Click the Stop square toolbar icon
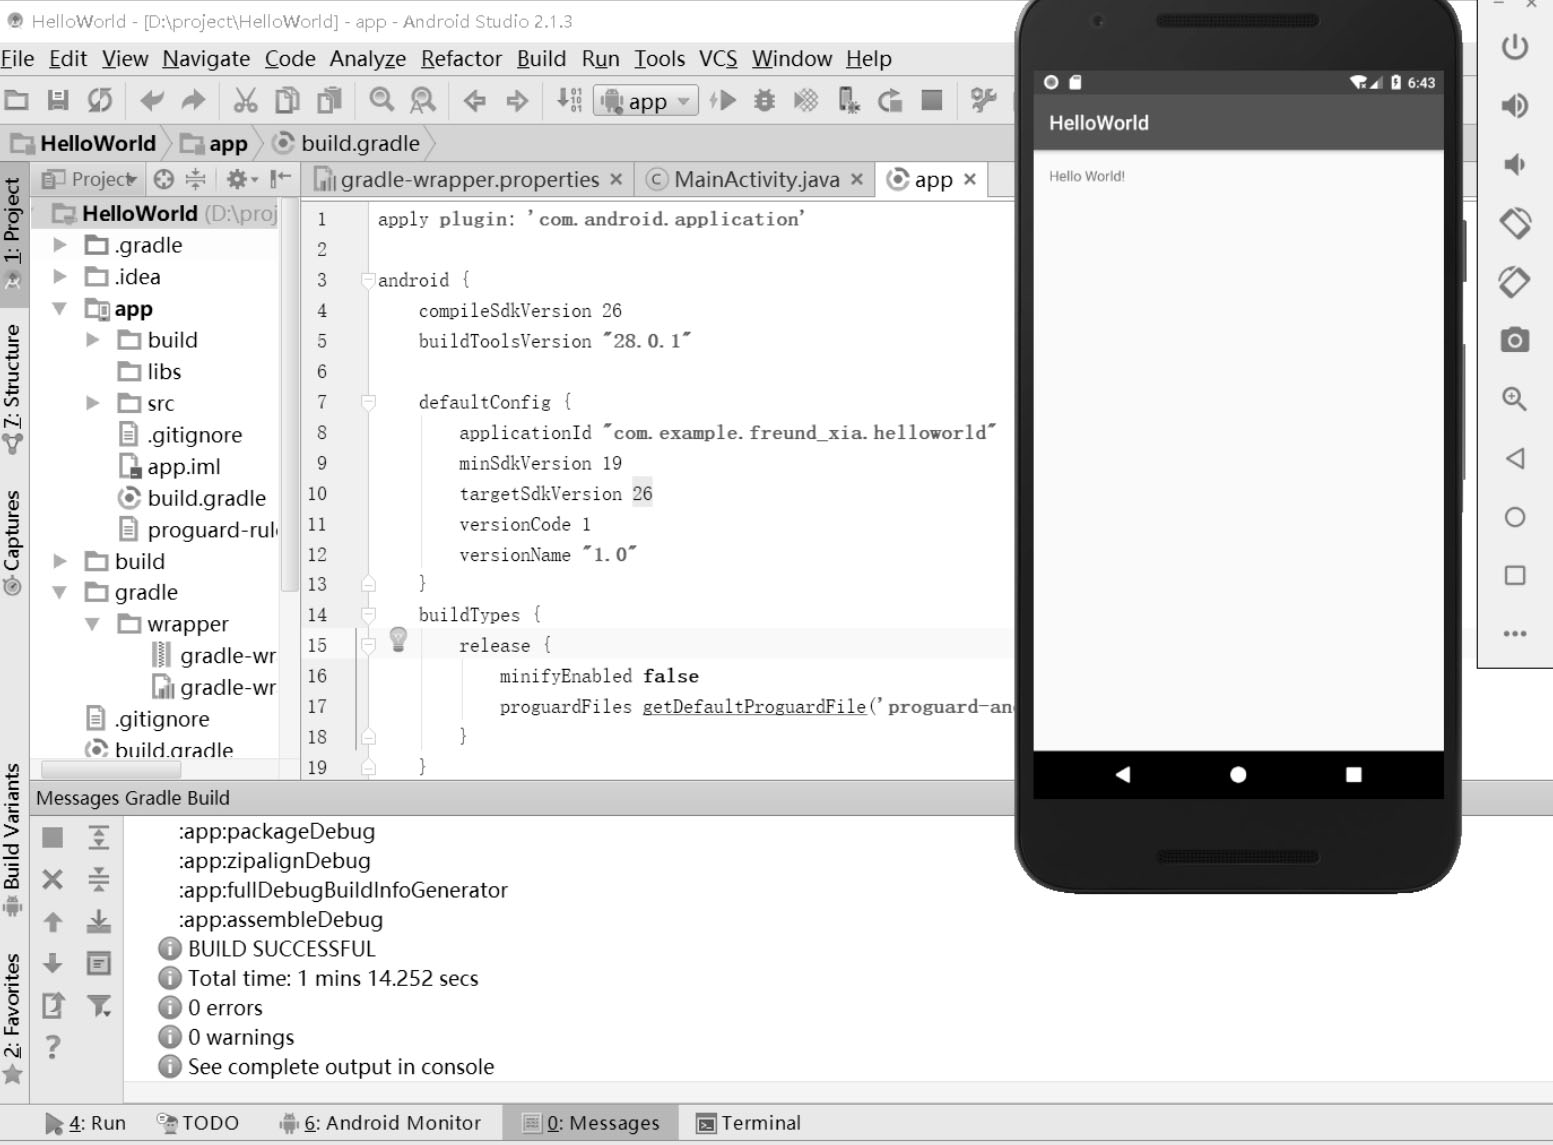The image size is (1553, 1145). [932, 100]
